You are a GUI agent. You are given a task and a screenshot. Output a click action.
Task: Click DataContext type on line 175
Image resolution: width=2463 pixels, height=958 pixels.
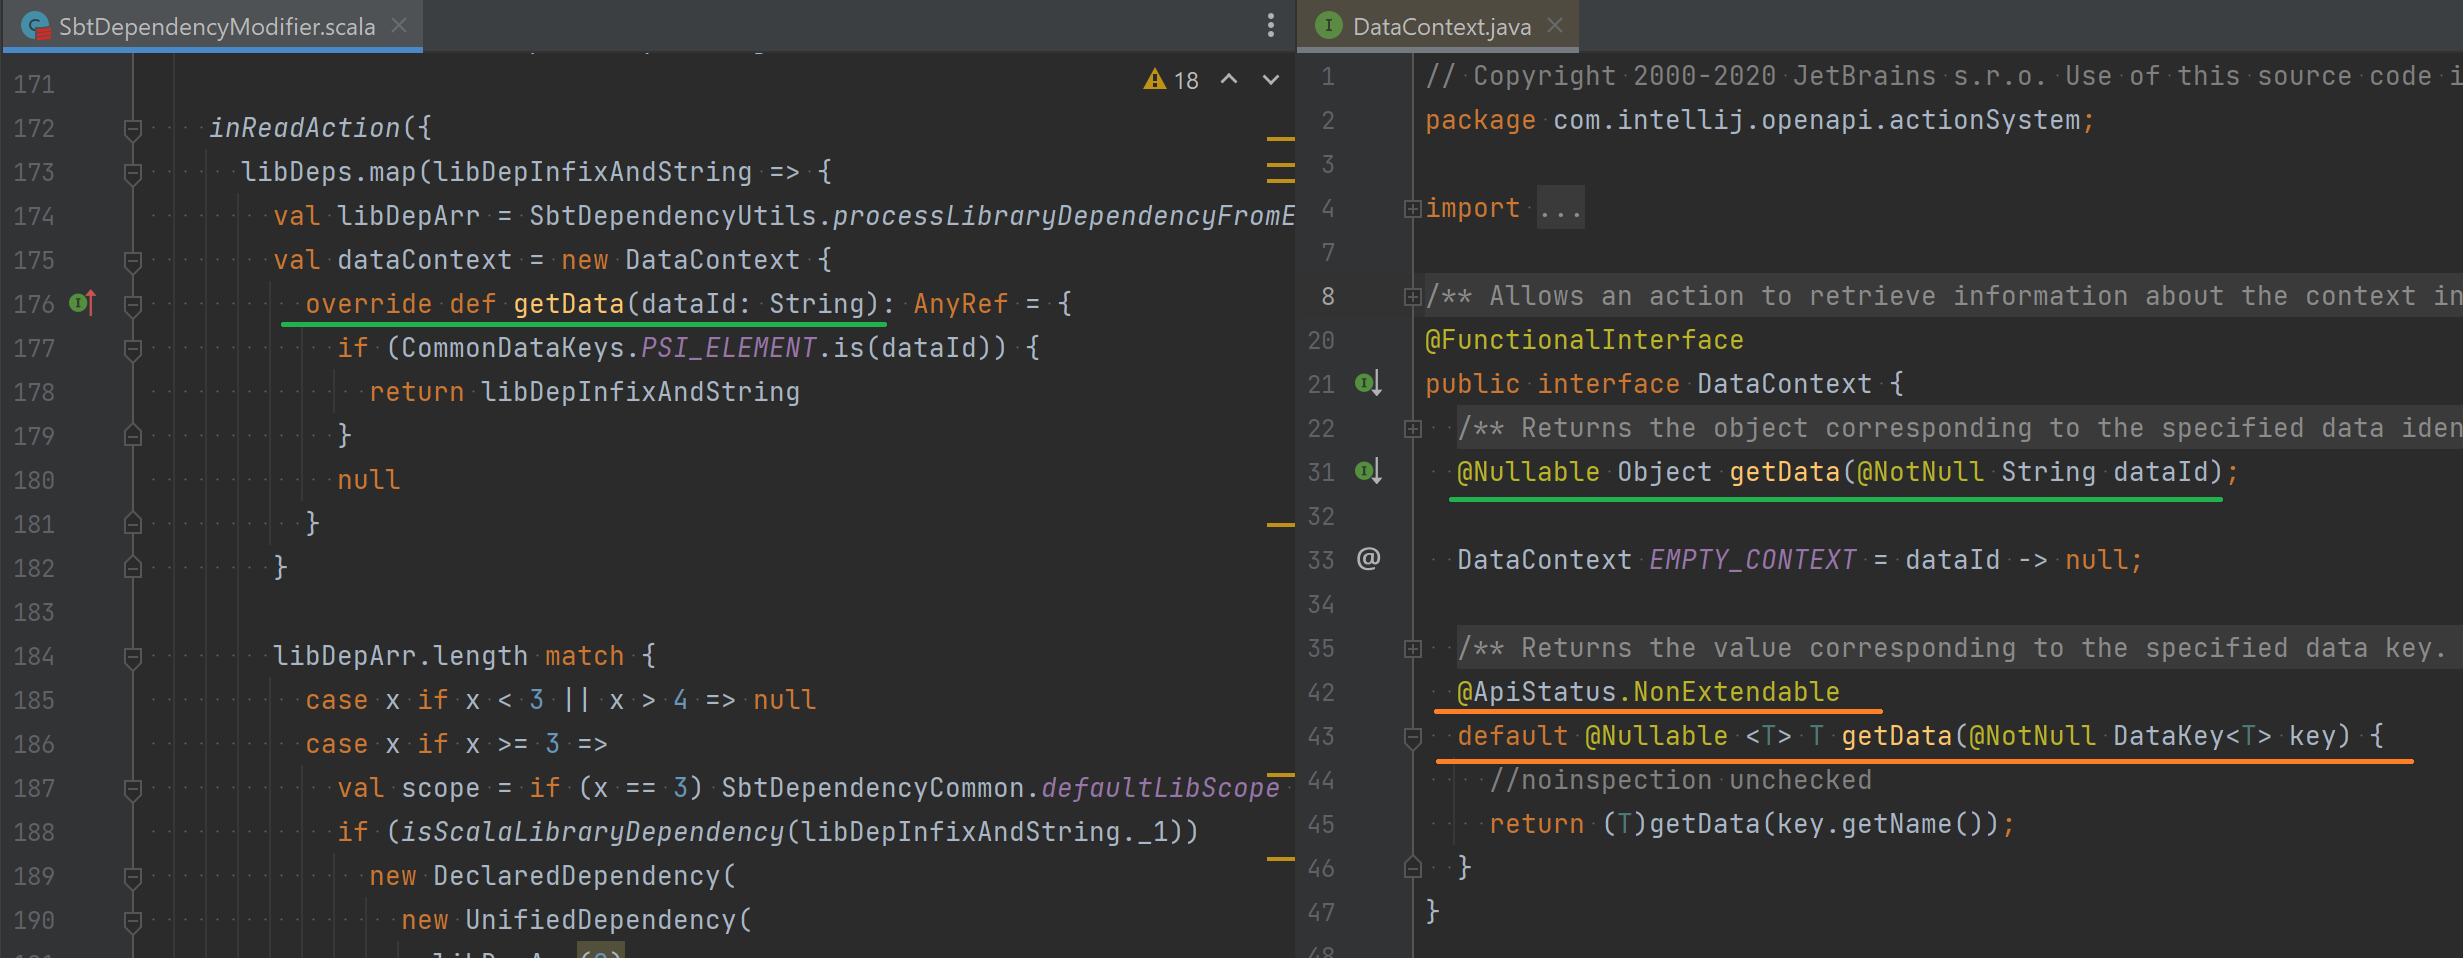pyautogui.click(x=712, y=260)
